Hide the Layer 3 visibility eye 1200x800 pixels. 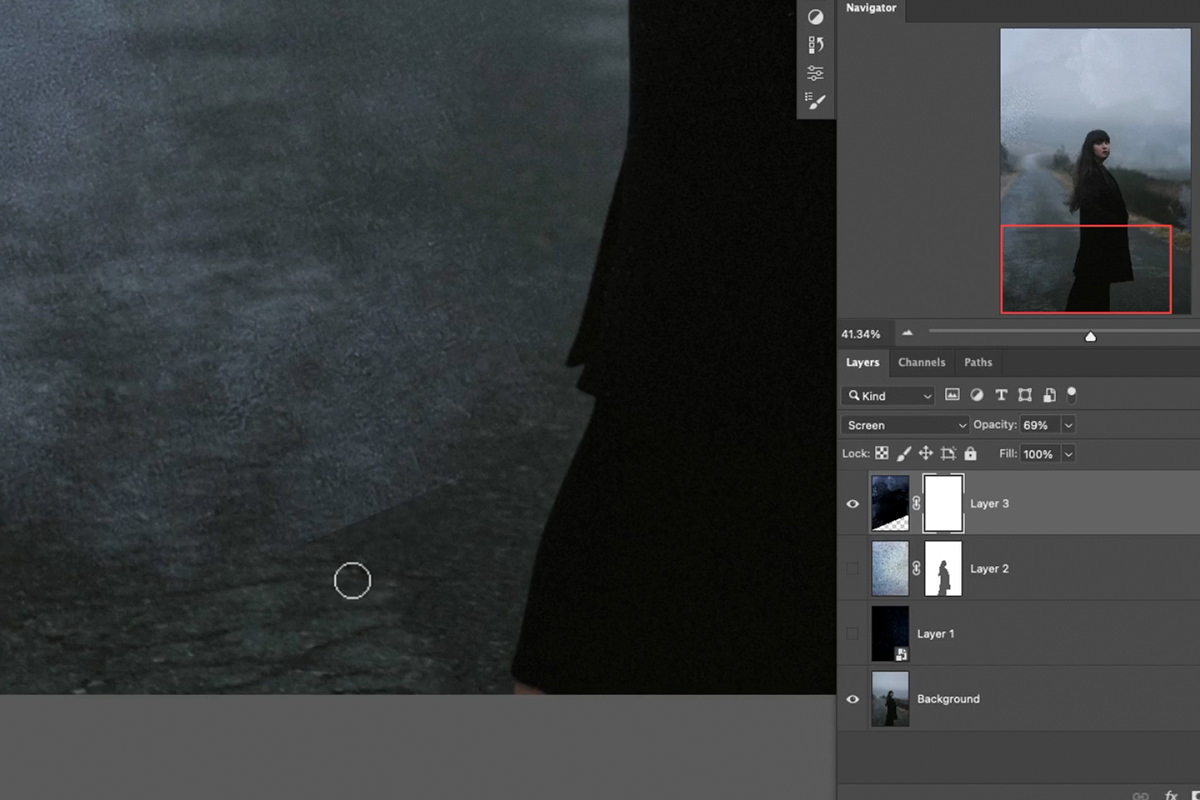(x=852, y=503)
